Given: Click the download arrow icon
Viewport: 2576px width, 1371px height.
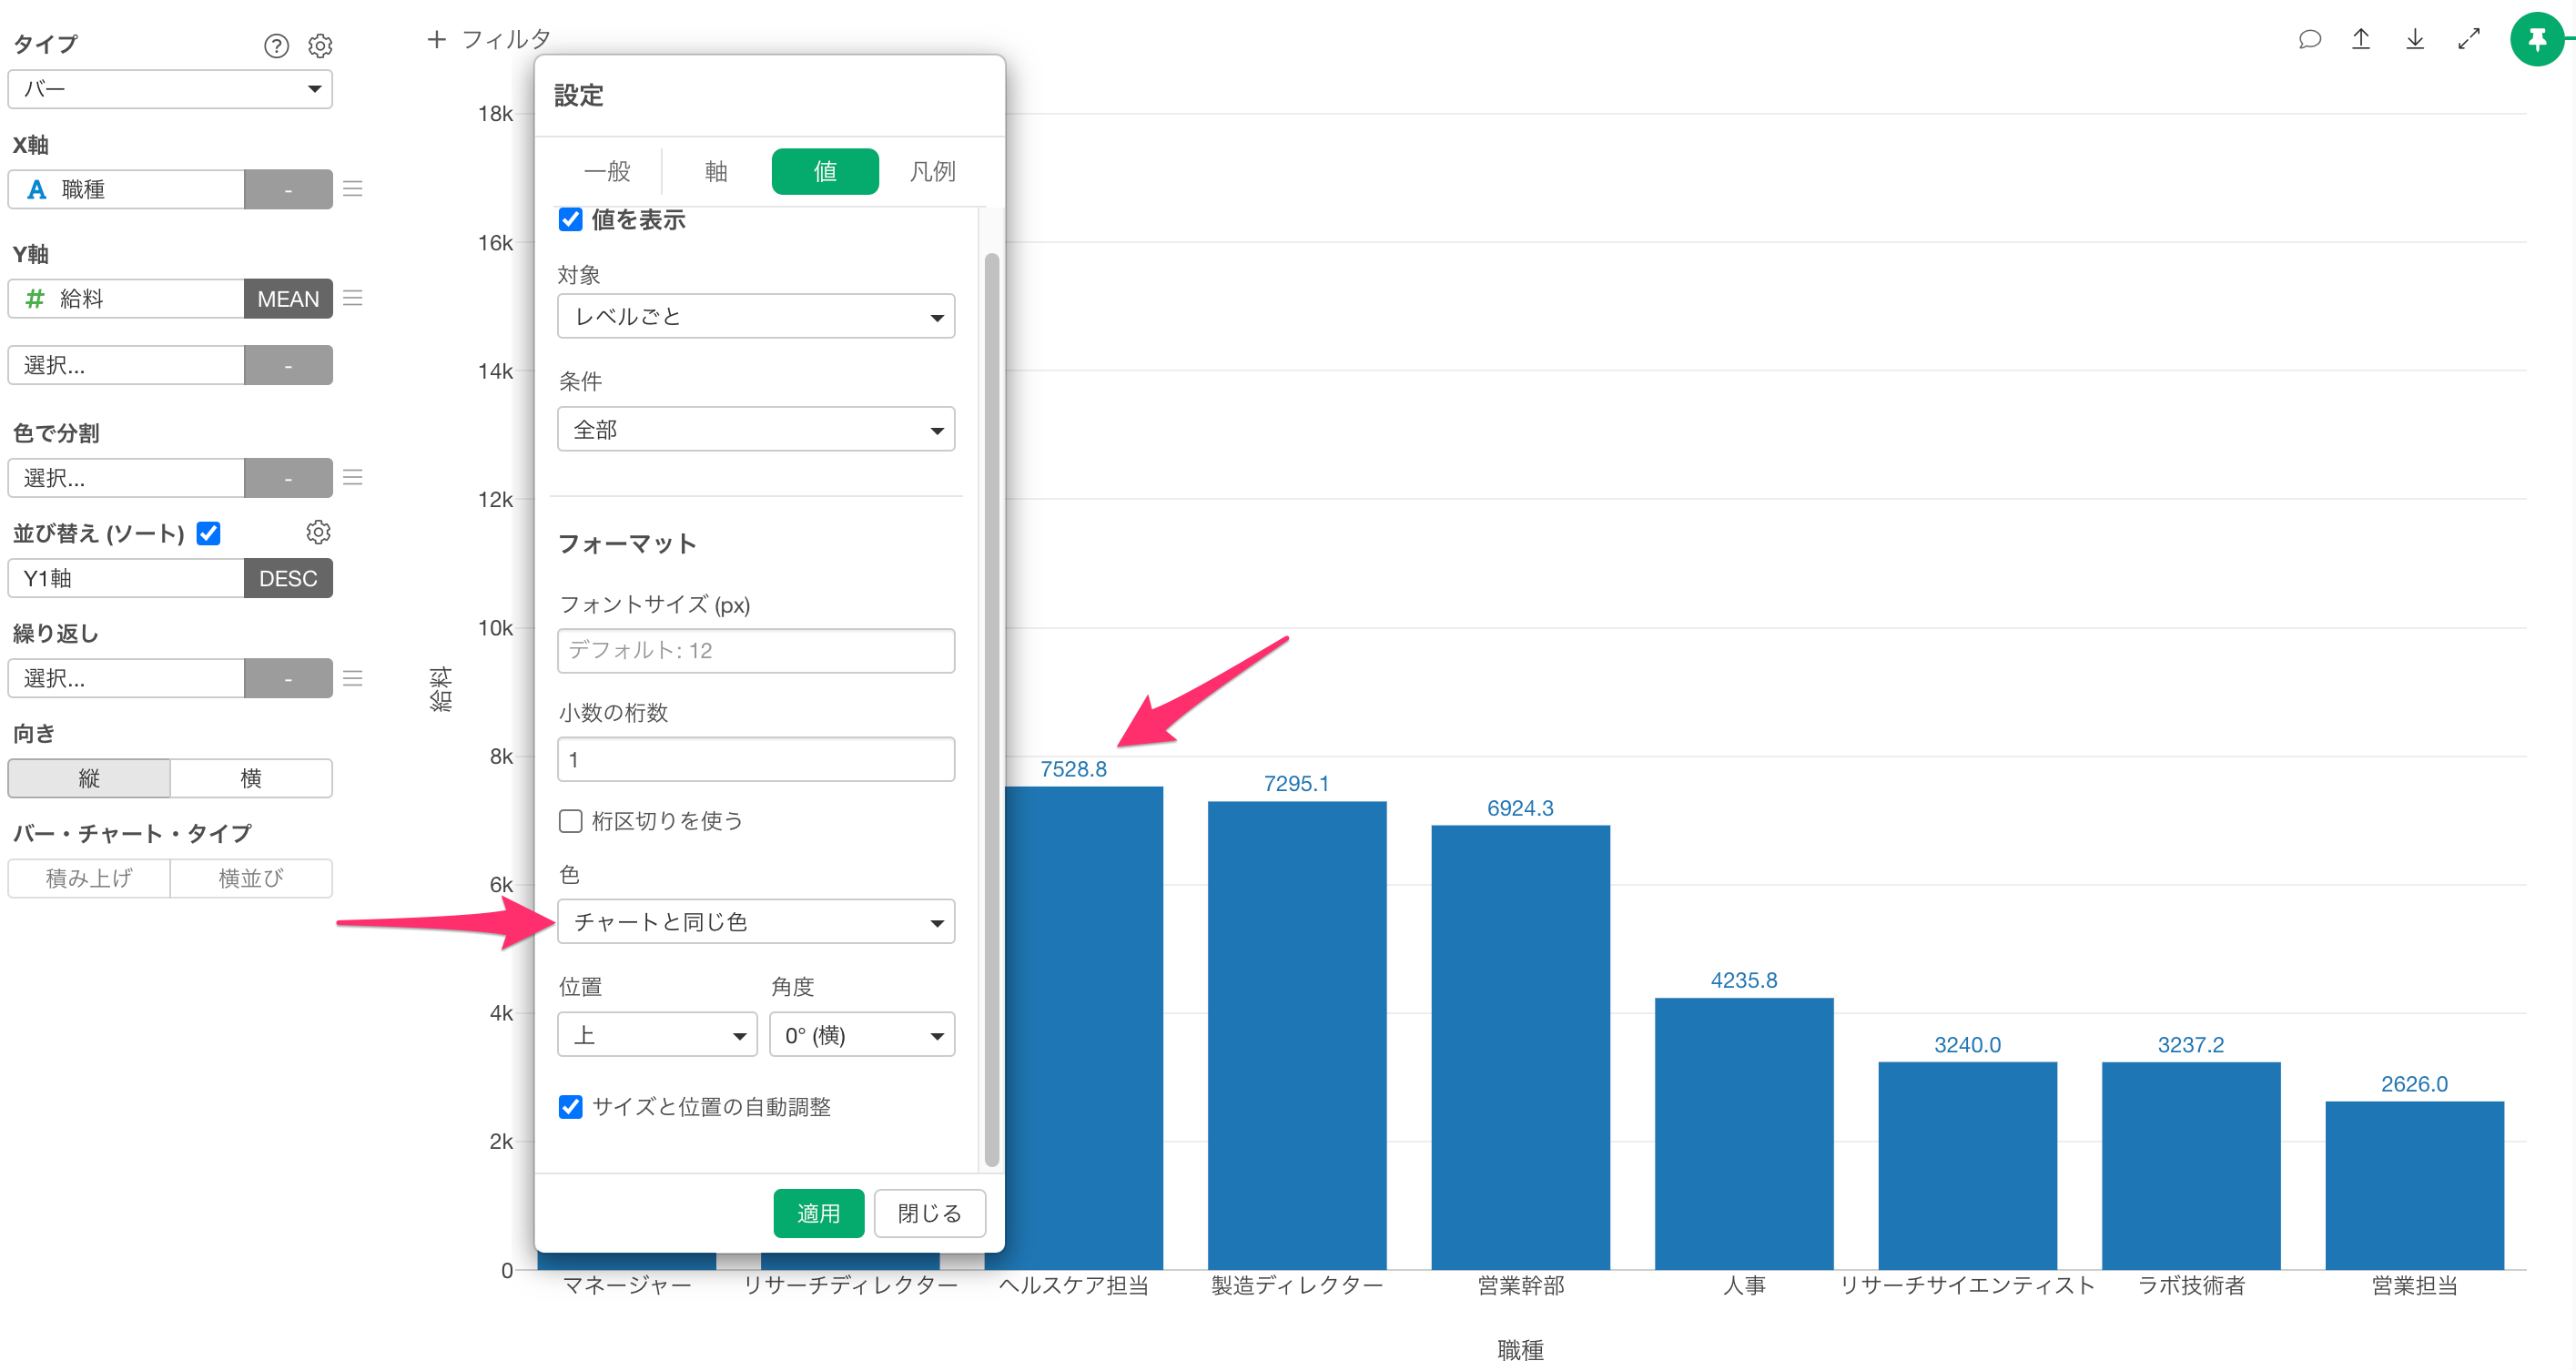Looking at the screenshot, I should click(2415, 39).
